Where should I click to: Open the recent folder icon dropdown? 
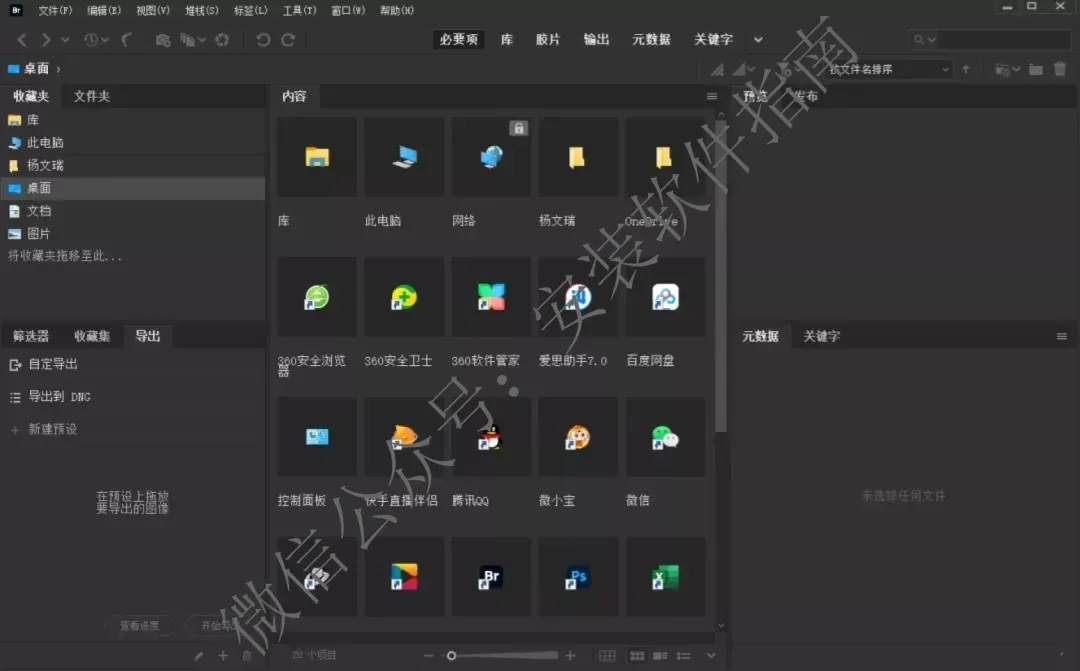click(1007, 69)
